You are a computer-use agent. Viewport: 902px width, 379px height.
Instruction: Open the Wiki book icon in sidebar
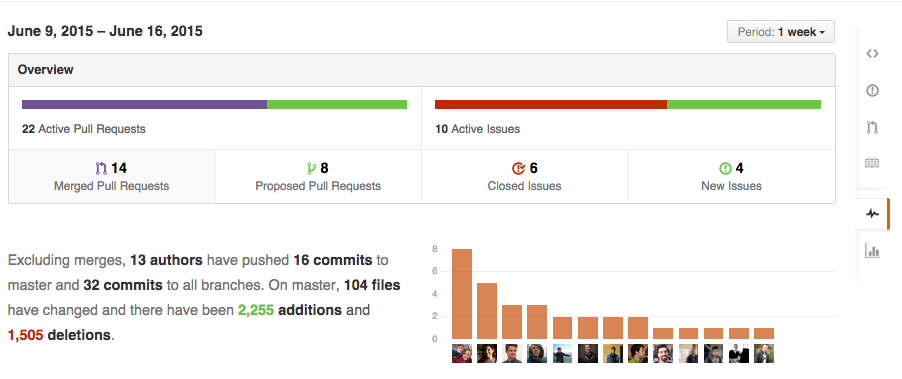[872, 163]
